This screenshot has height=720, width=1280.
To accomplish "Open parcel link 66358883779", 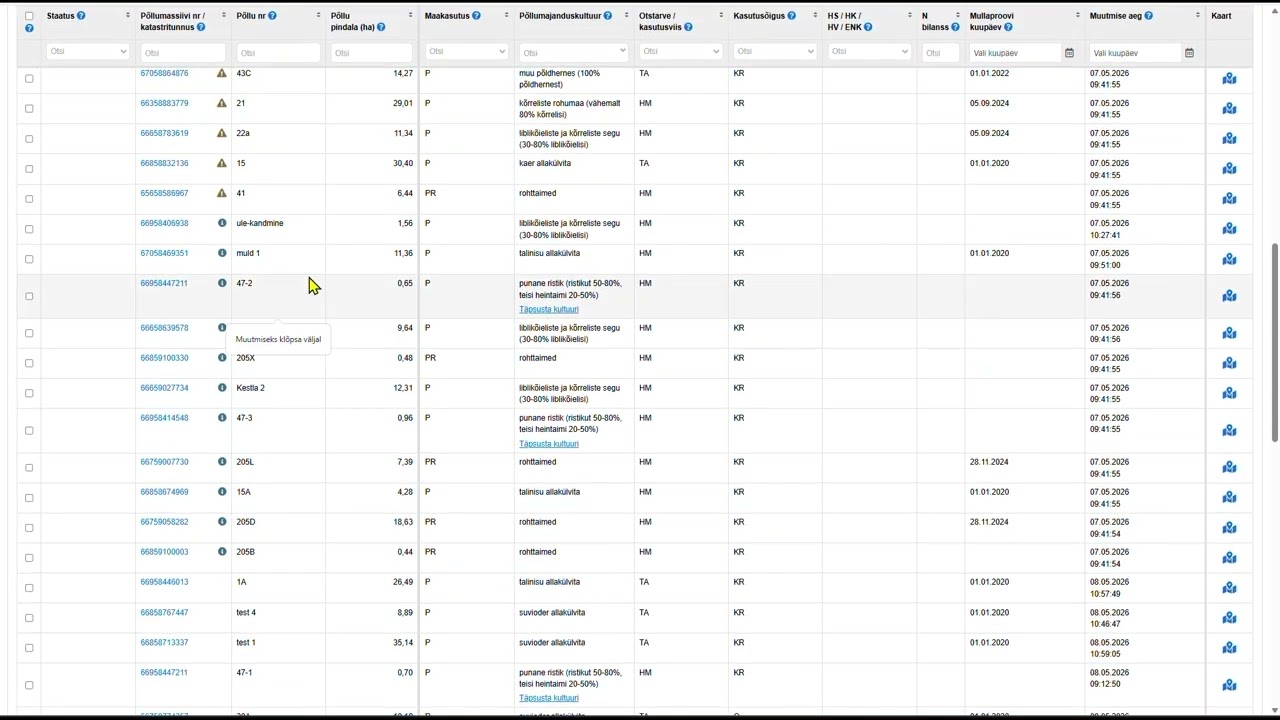I will pyautogui.click(x=164, y=103).
